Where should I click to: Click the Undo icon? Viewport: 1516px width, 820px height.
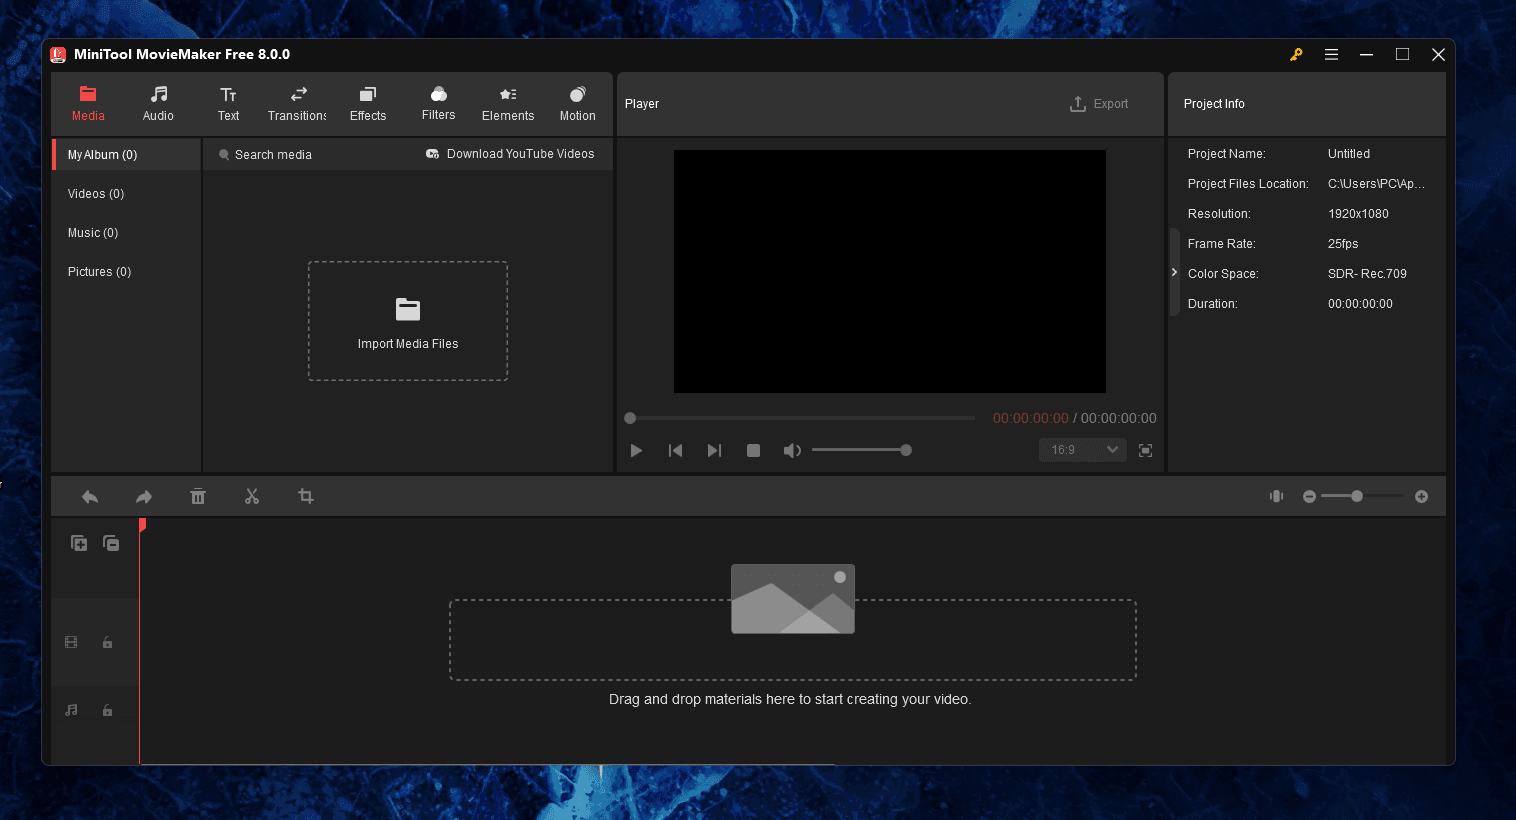pos(89,495)
